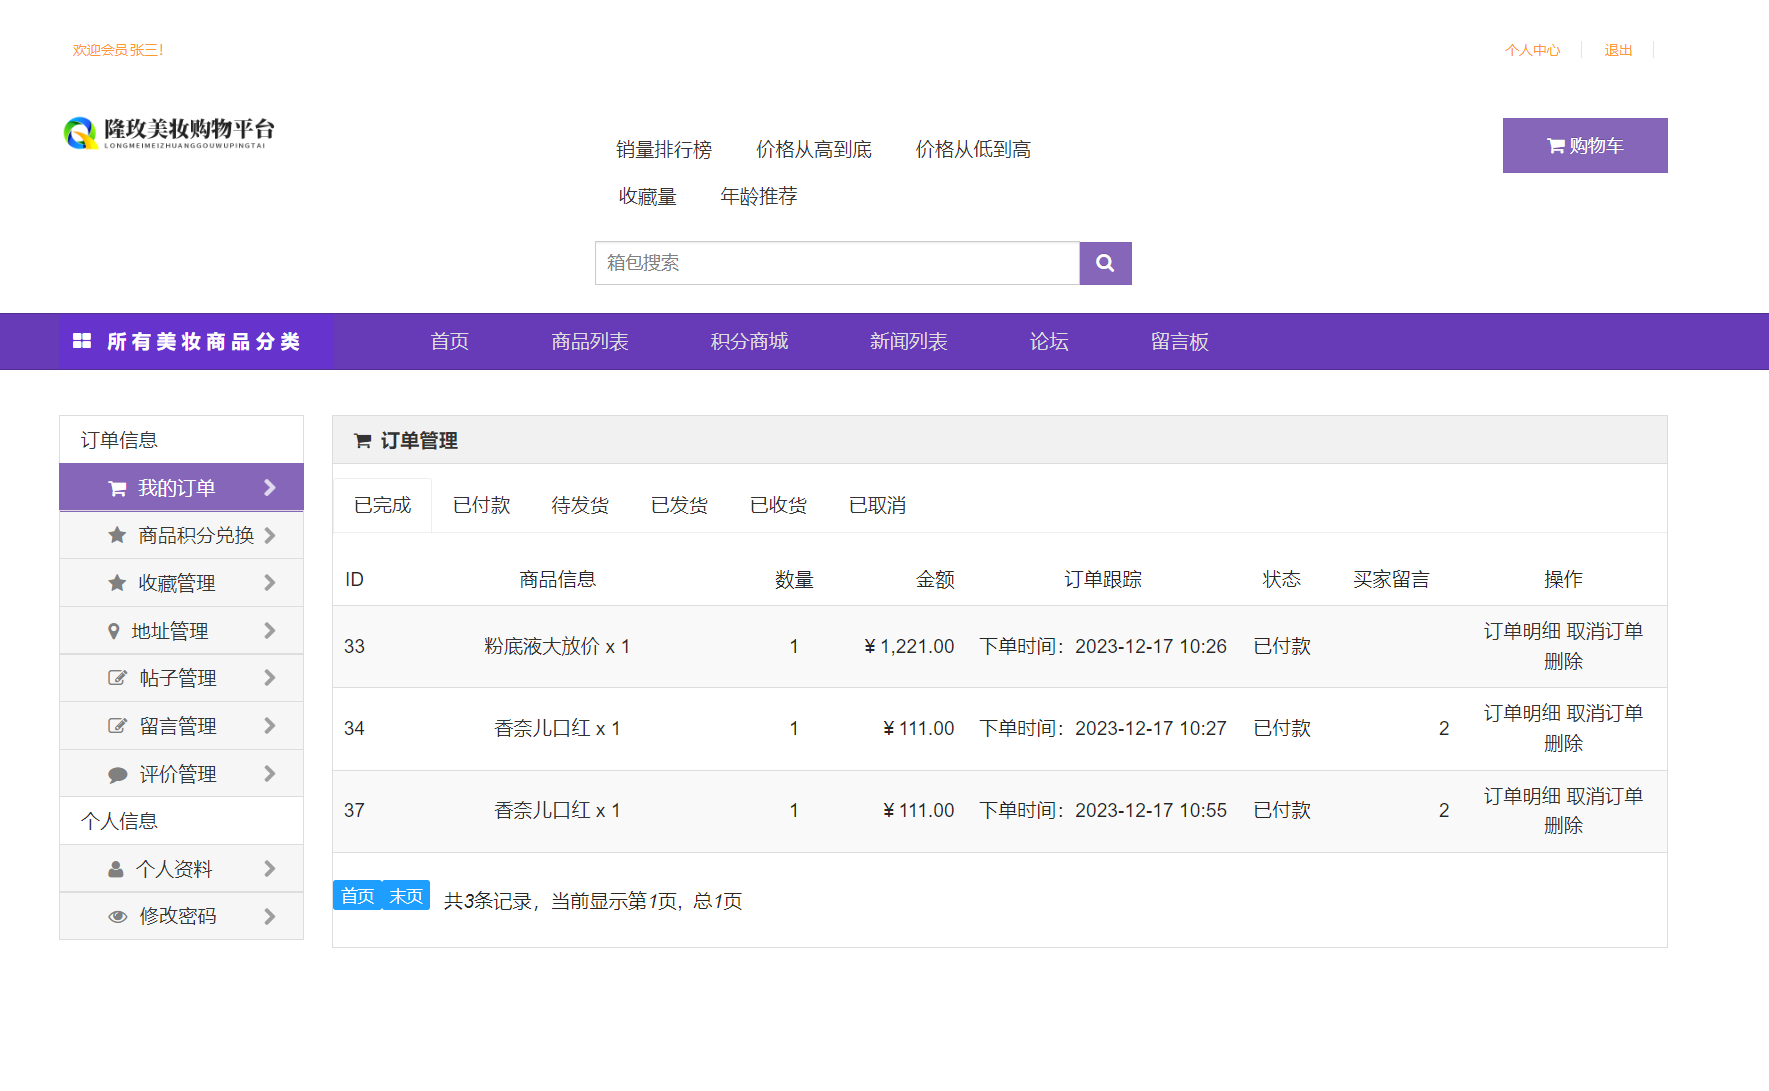The height and width of the screenshot is (1091, 1769).
Task: Open the 论坛 menu item
Action: coord(1048,341)
